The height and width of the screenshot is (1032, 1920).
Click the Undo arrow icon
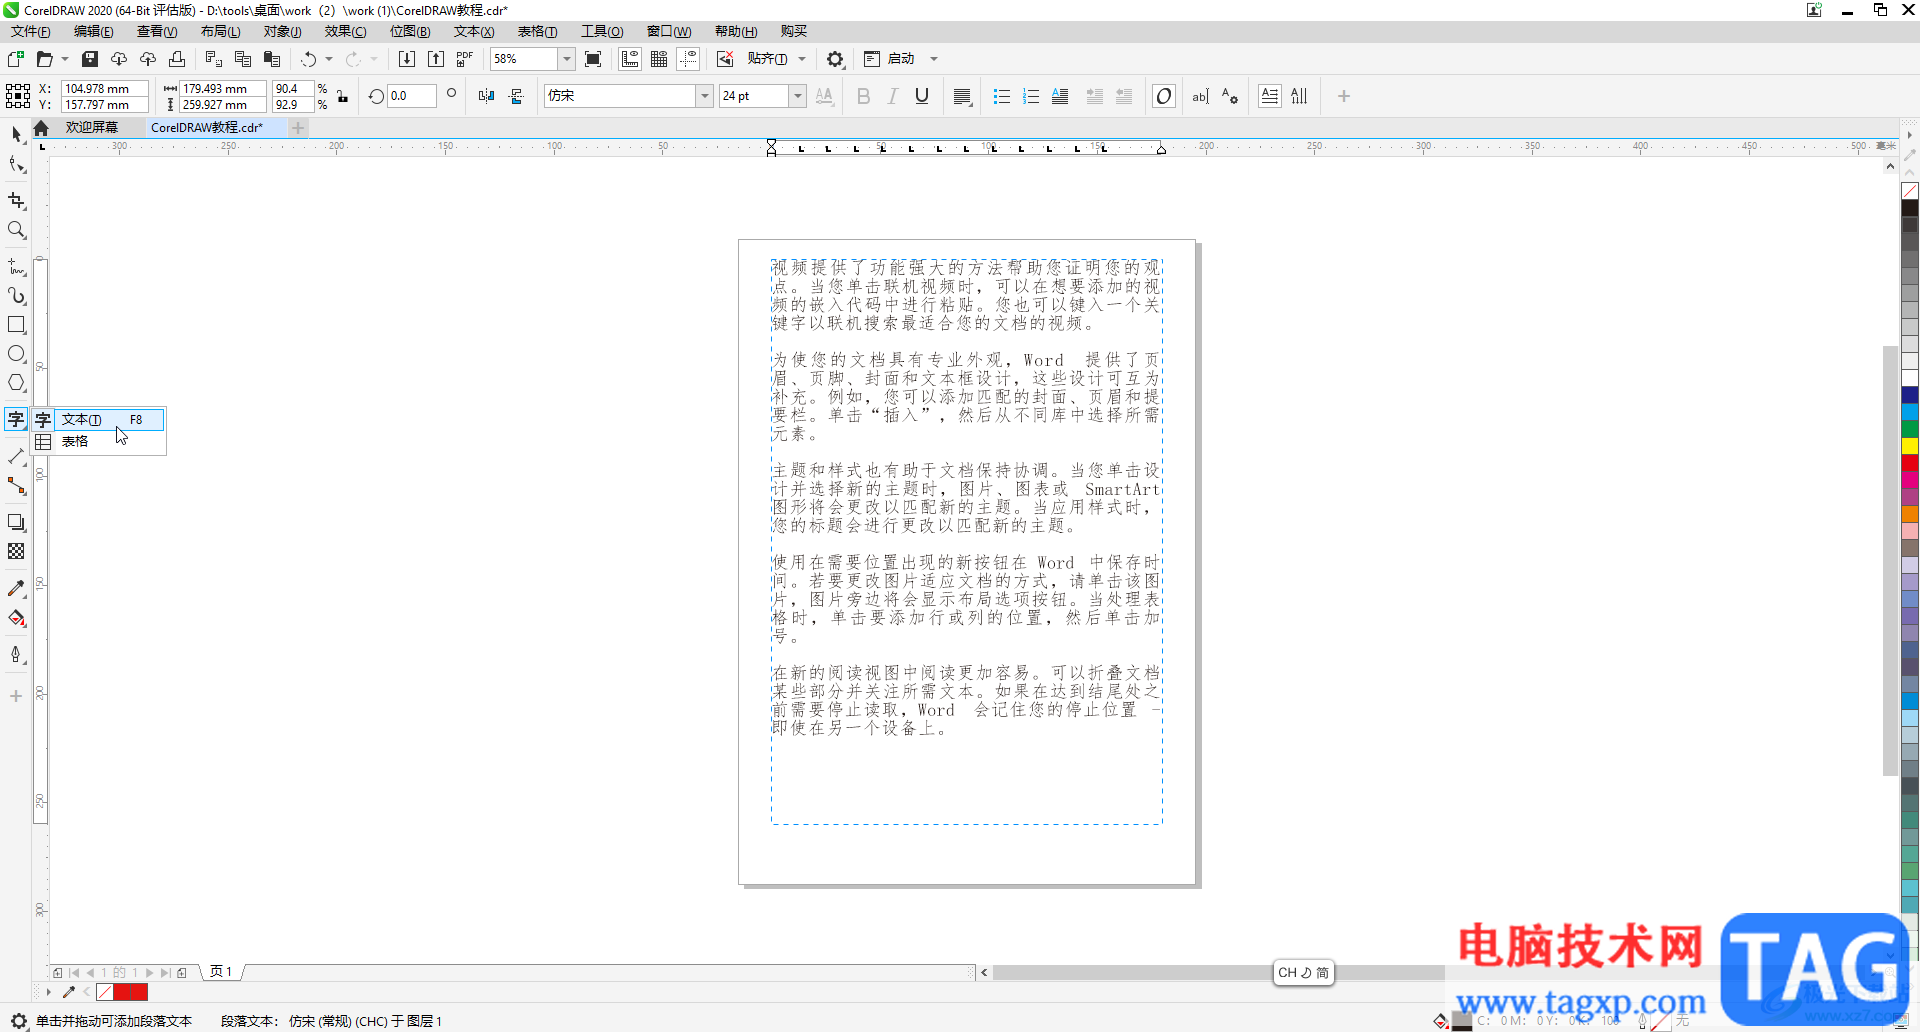click(x=309, y=59)
